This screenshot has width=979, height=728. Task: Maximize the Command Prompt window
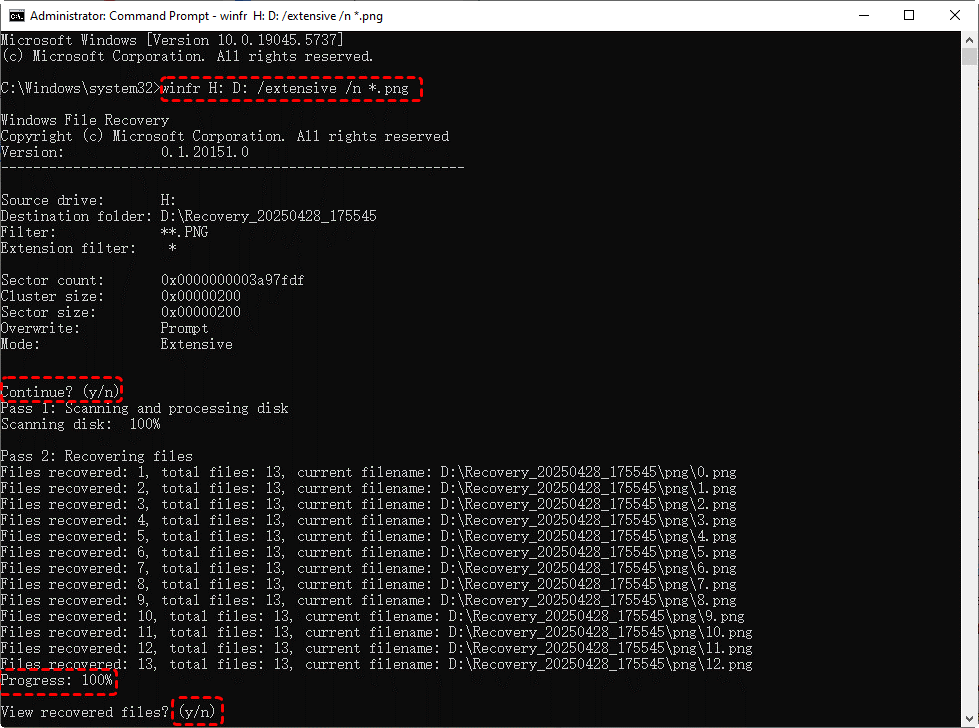[908, 16]
